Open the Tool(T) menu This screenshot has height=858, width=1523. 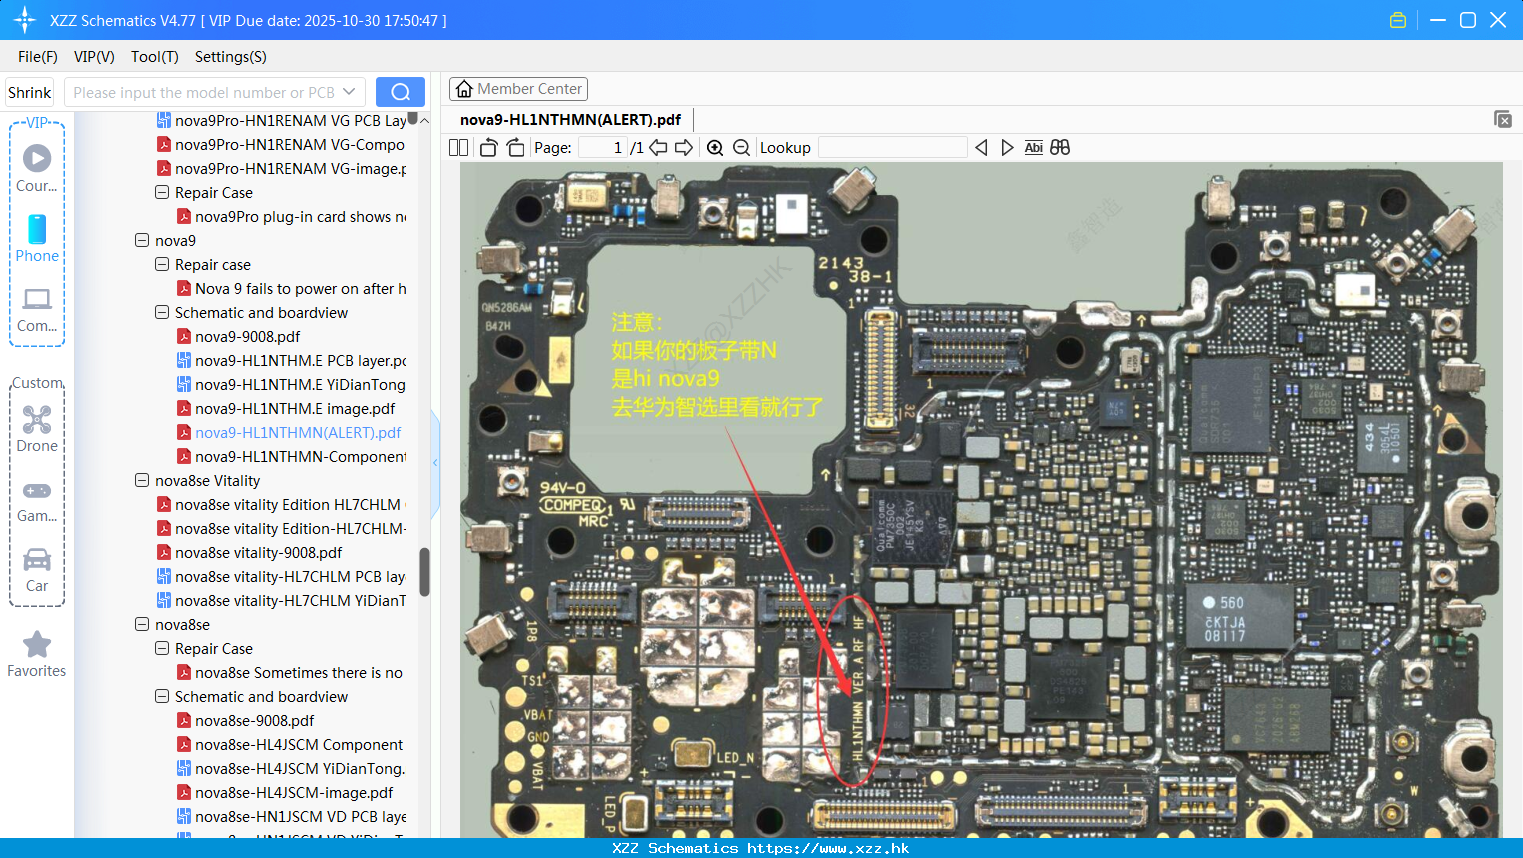155,57
